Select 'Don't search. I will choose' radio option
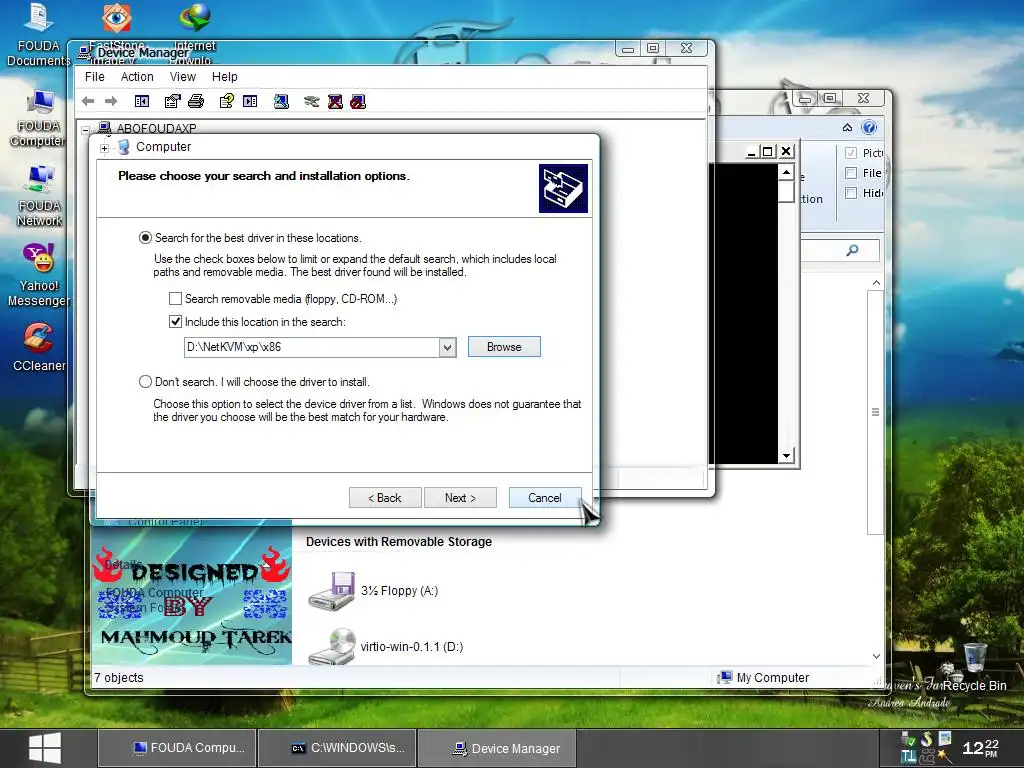The image size is (1024, 768). point(145,382)
